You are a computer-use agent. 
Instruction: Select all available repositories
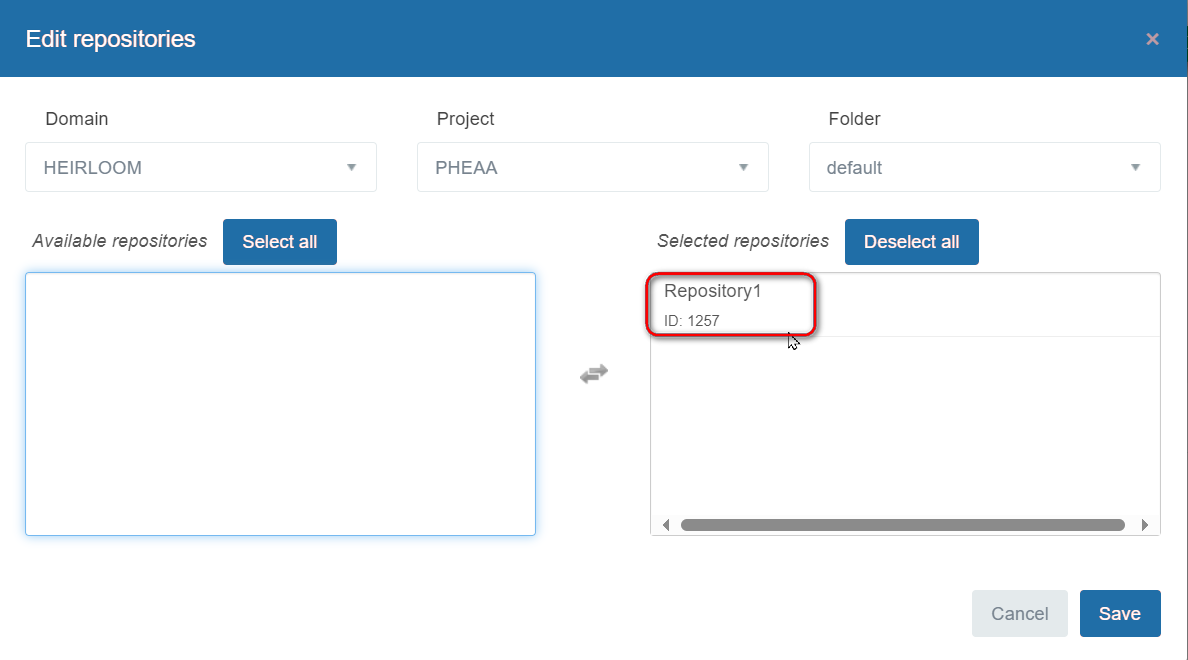279,241
